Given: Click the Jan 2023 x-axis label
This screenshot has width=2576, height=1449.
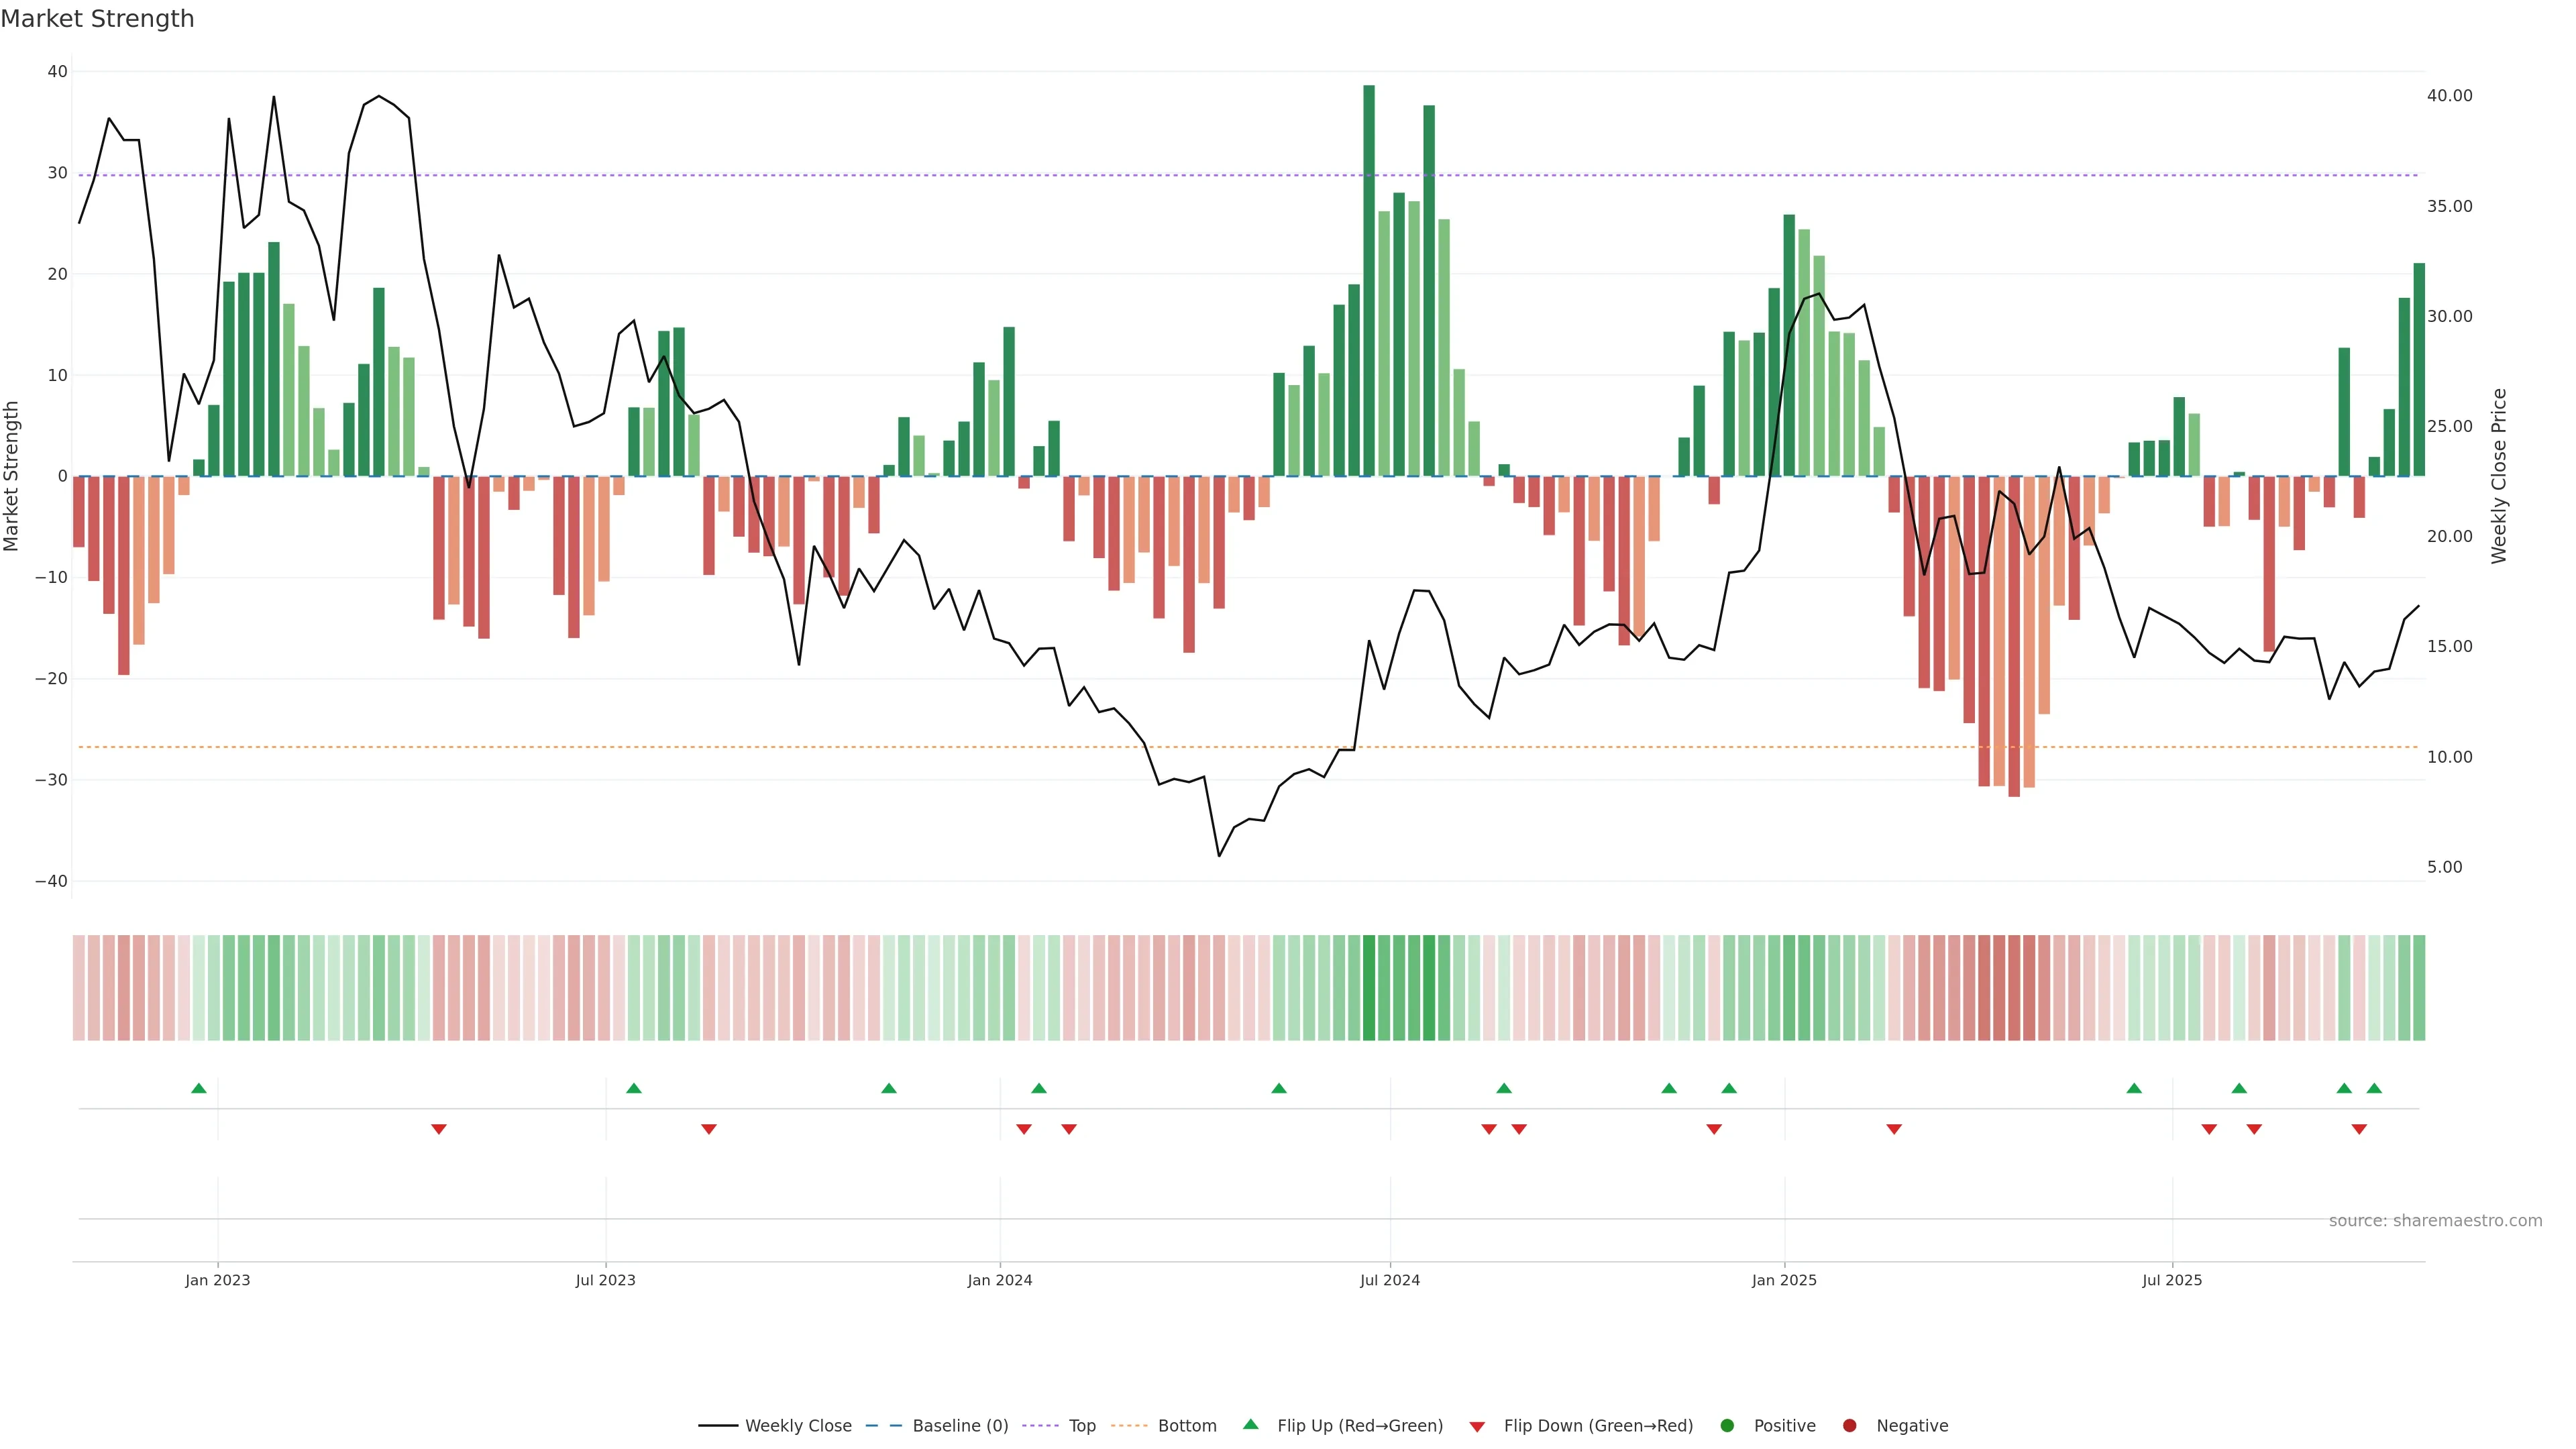Looking at the screenshot, I should click(x=218, y=1280).
